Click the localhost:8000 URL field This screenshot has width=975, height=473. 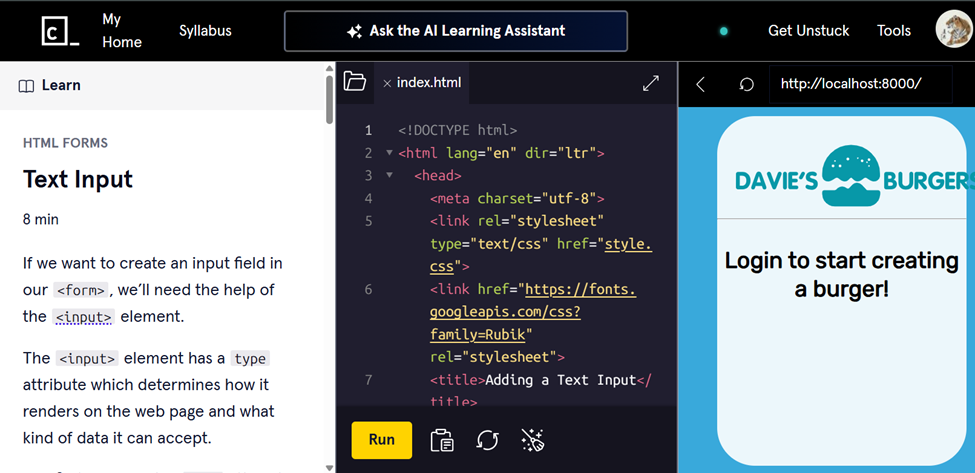[861, 84]
